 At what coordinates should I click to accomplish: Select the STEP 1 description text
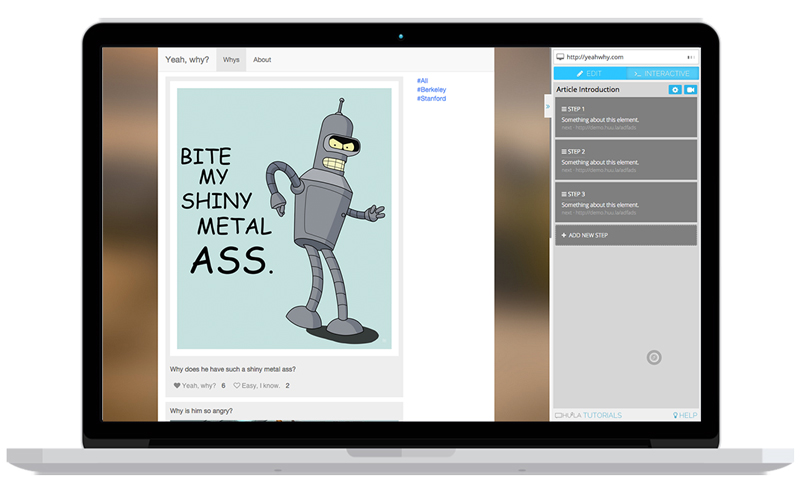click(600, 120)
